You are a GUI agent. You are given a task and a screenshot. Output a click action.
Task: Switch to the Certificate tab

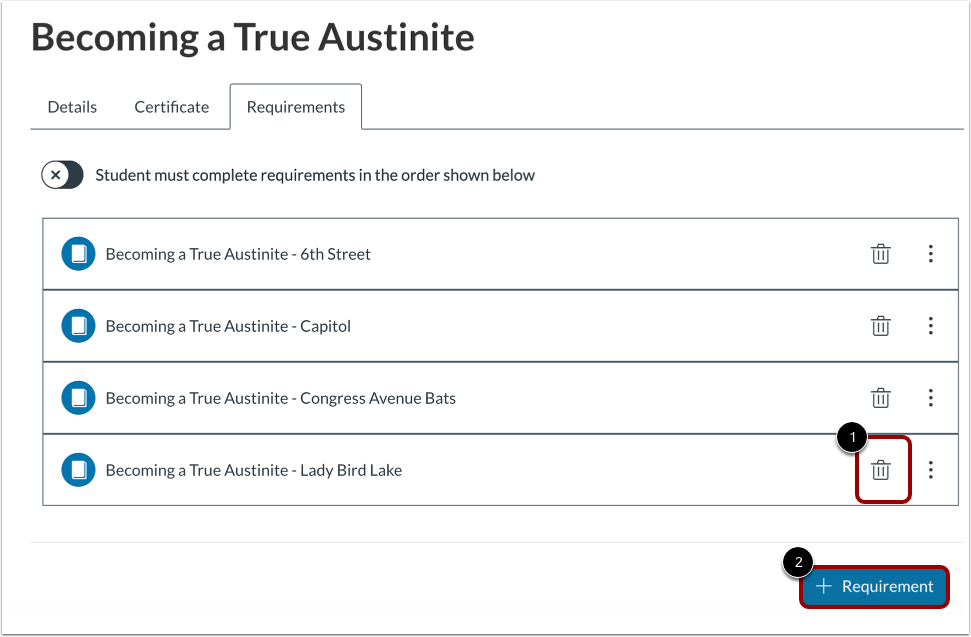pyautogui.click(x=172, y=107)
